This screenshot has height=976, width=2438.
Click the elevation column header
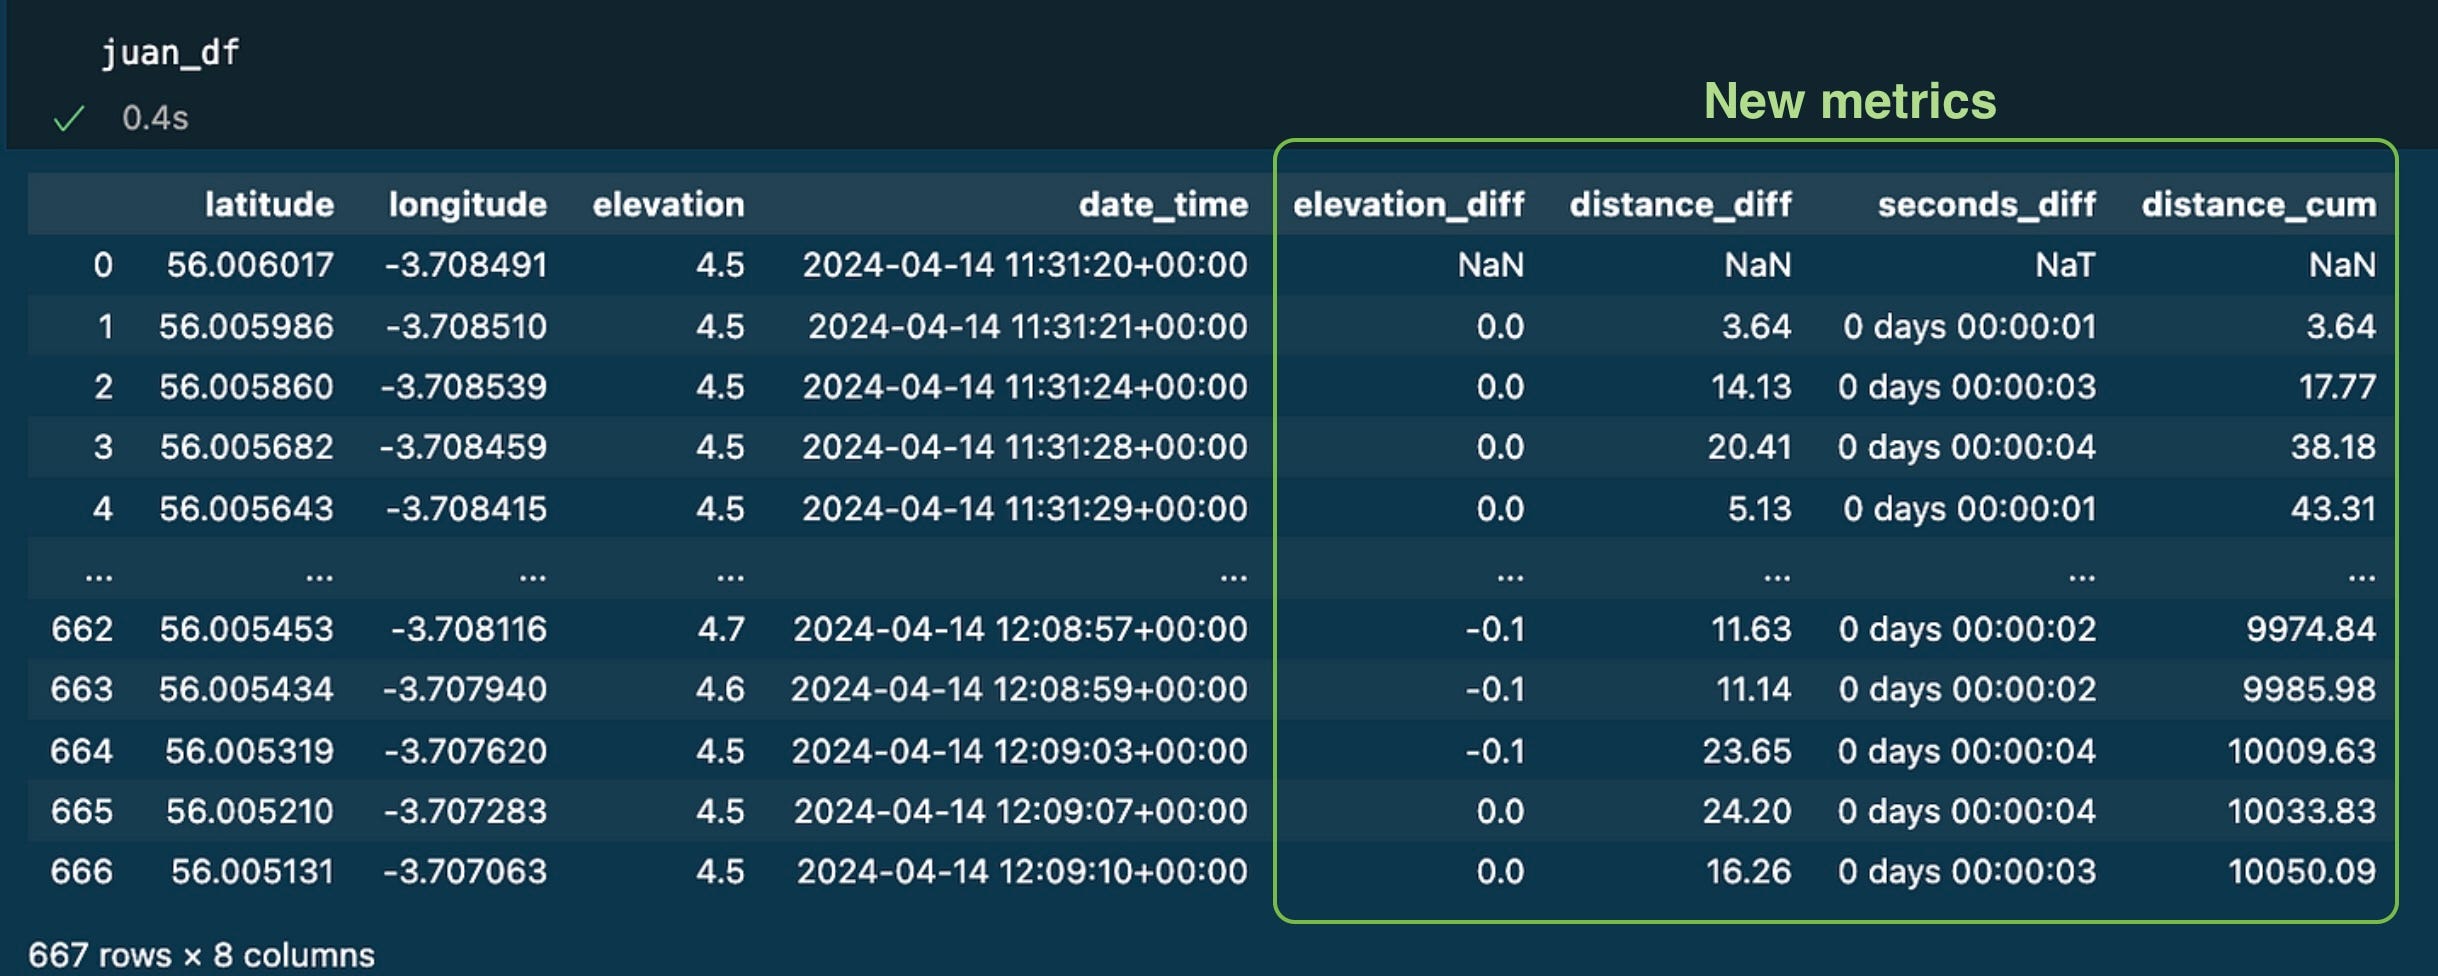click(x=668, y=204)
